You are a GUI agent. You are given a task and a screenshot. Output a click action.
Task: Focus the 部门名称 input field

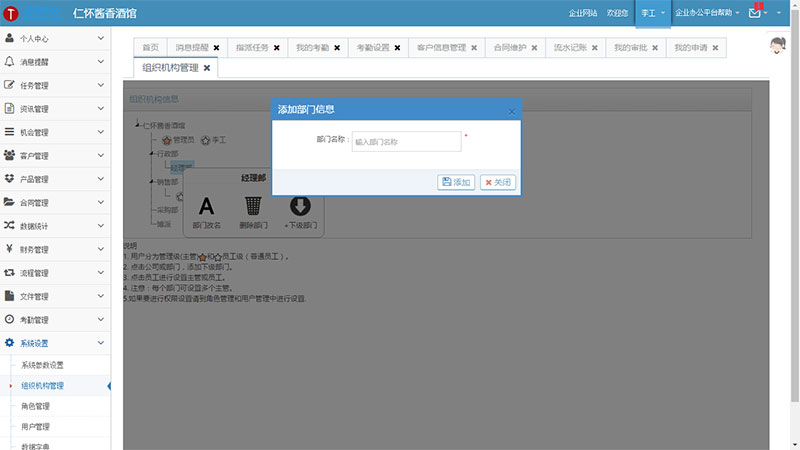click(x=406, y=142)
